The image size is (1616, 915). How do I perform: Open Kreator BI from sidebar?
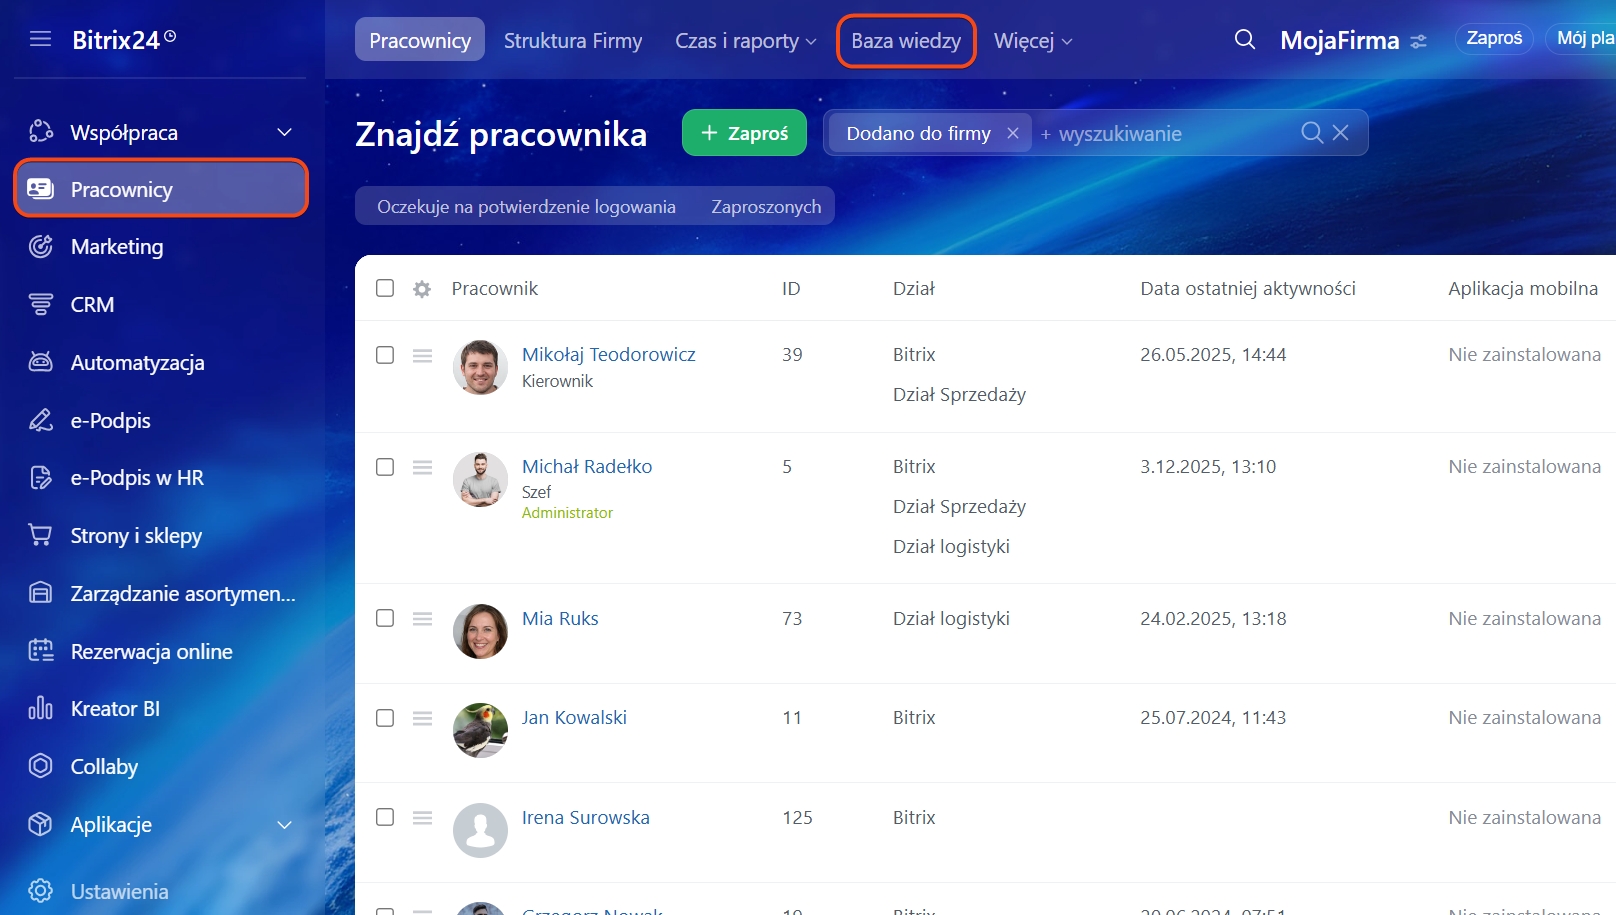click(x=115, y=709)
